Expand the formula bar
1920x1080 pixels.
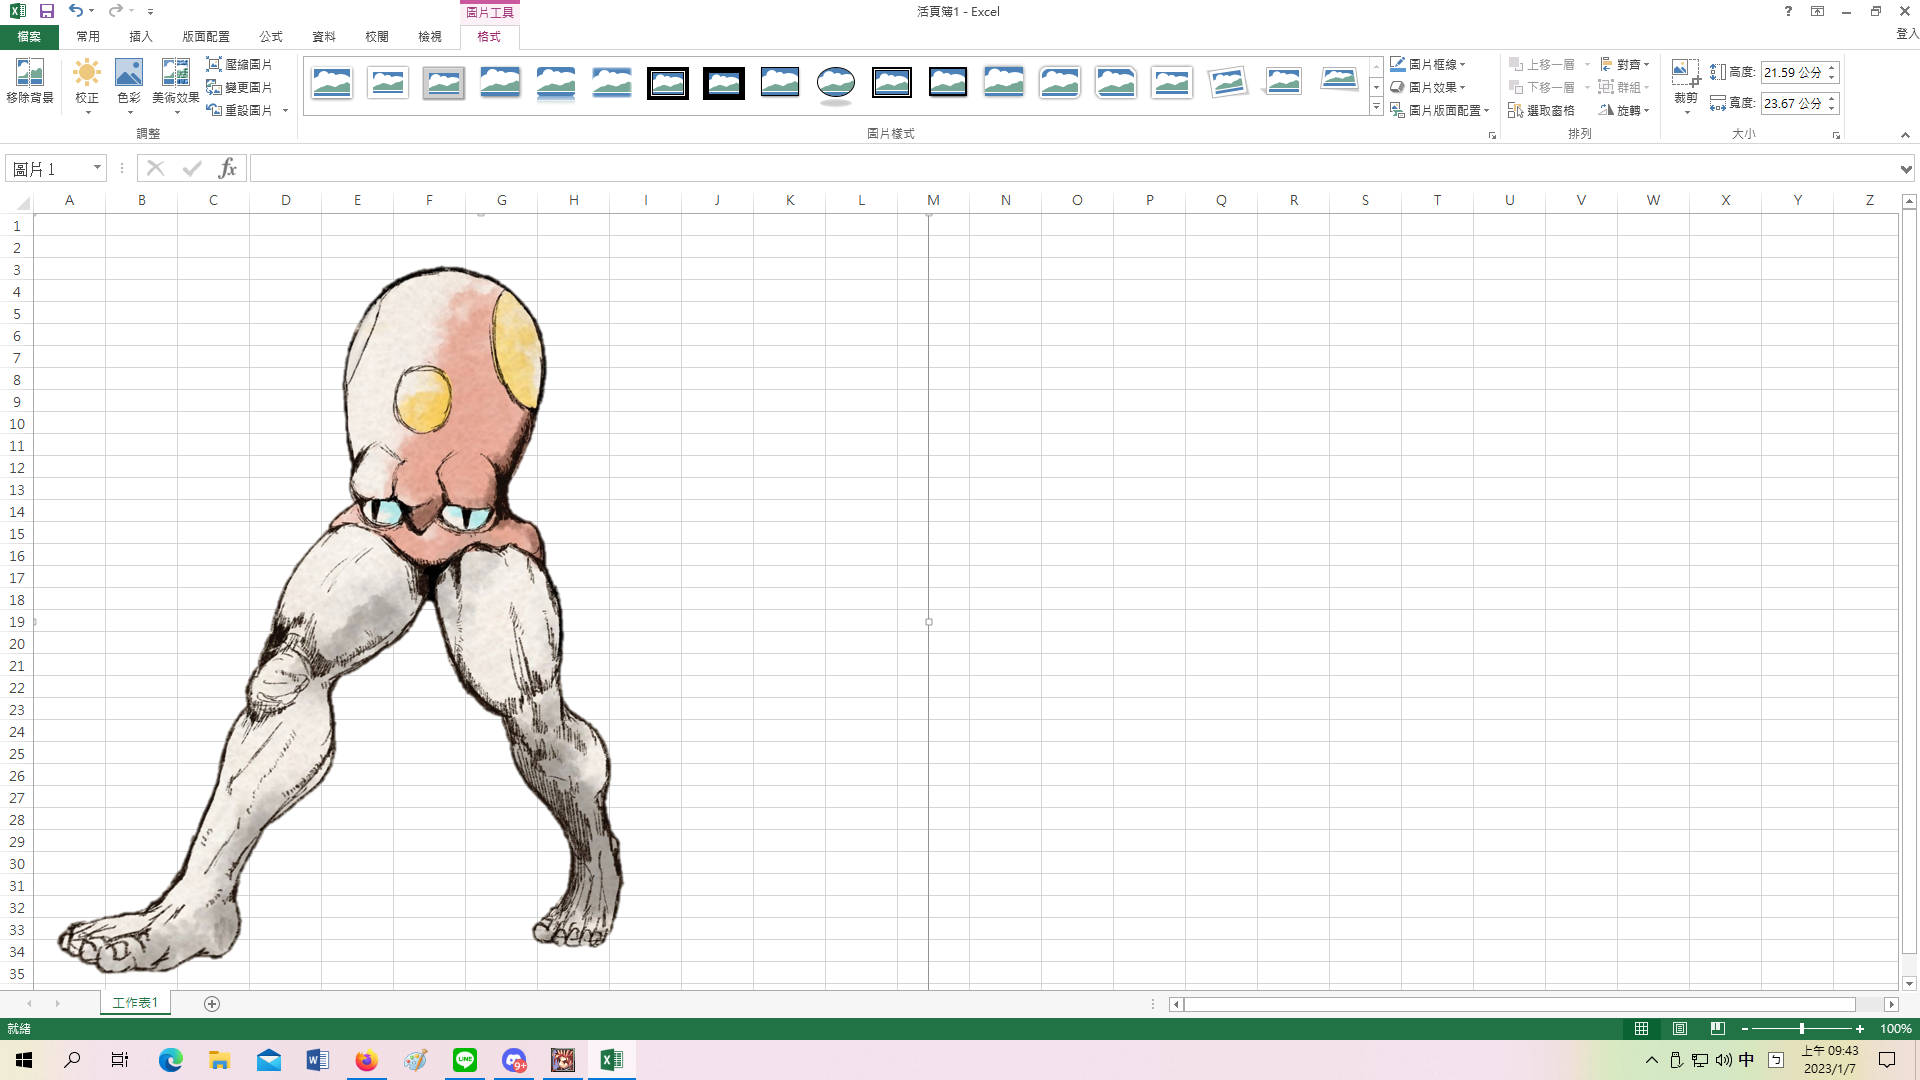click(x=1906, y=169)
